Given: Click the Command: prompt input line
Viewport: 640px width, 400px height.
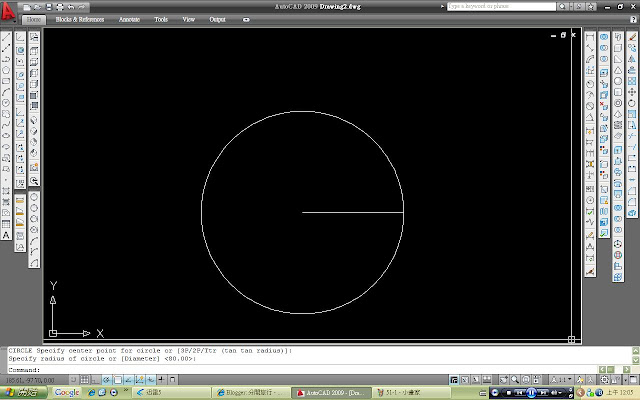Looking at the screenshot, I should point(302,370).
